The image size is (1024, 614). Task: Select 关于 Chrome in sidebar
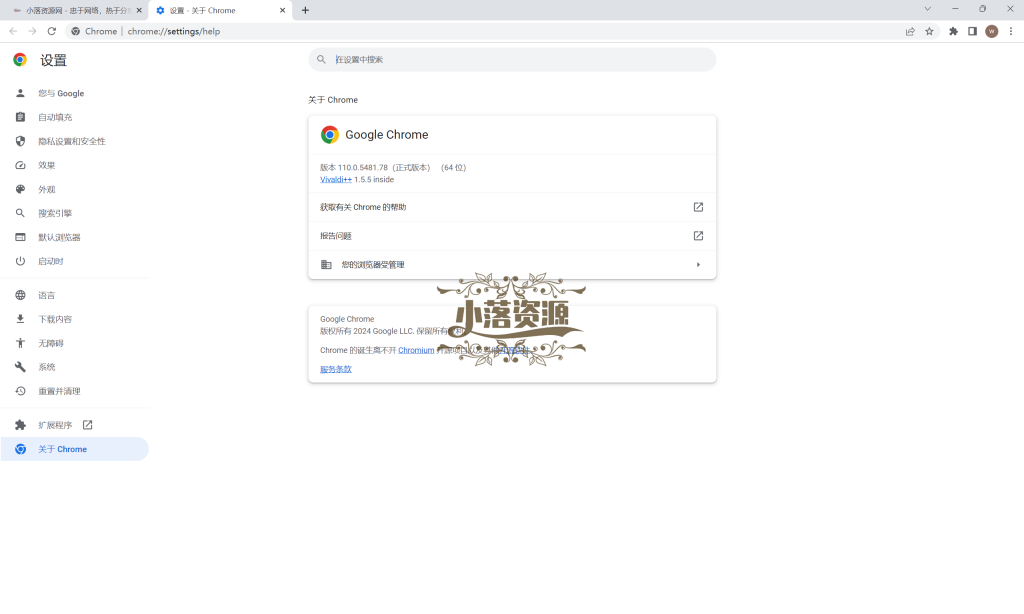[x=74, y=449]
